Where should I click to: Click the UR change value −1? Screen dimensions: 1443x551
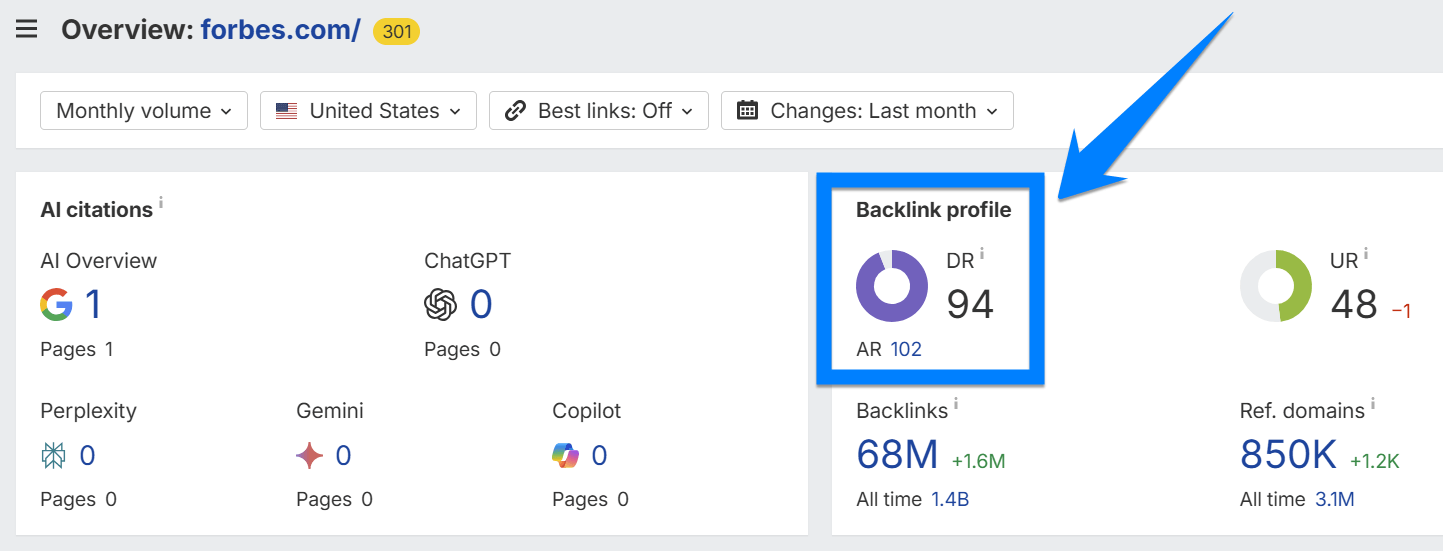pos(1401,312)
